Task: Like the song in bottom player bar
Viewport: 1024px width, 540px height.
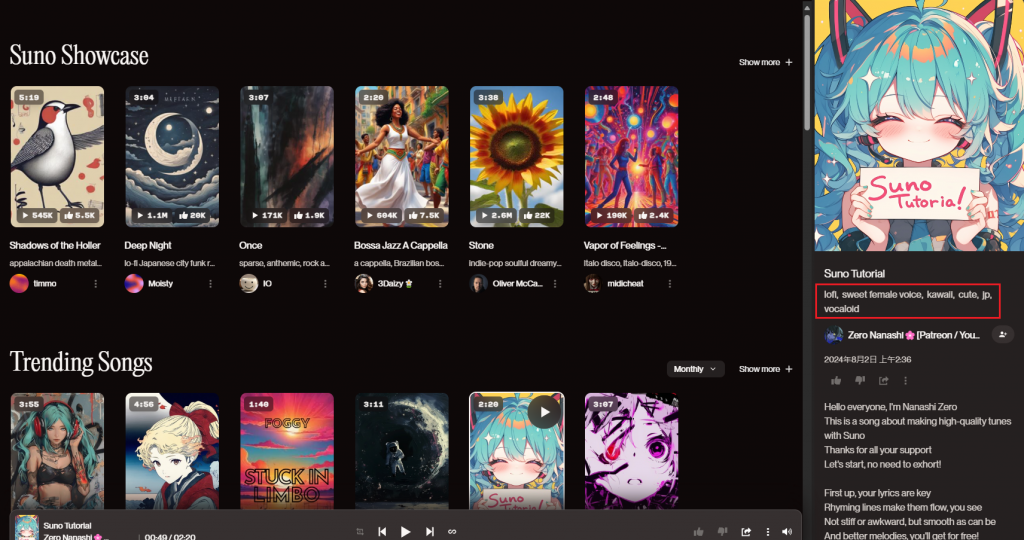Action: pyautogui.click(x=699, y=532)
